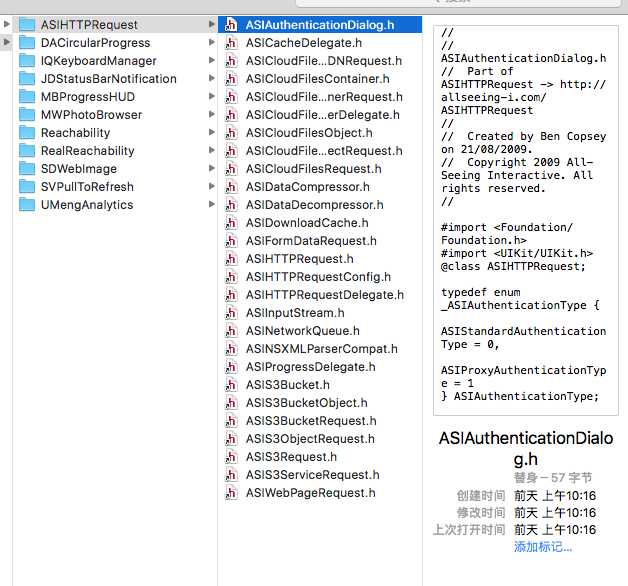Select the SDWebImage folder icon
The height and width of the screenshot is (586, 628).
pyautogui.click(x=27, y=169)
